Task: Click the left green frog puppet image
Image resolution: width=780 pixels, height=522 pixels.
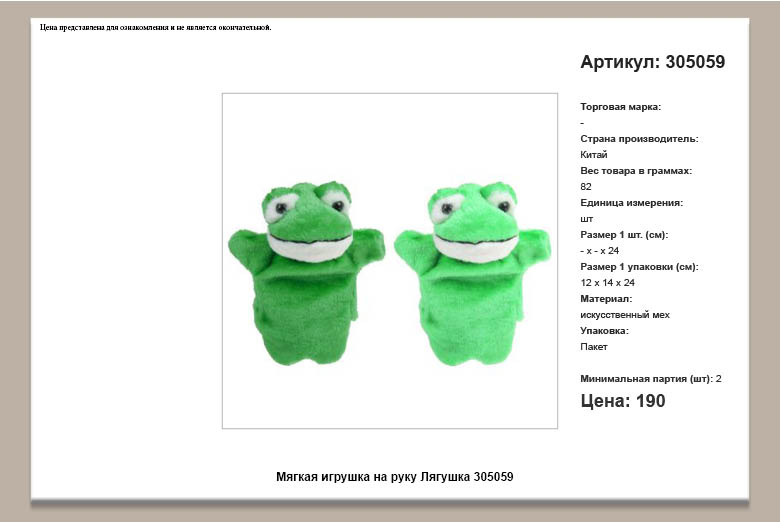Action: (306, 272)
